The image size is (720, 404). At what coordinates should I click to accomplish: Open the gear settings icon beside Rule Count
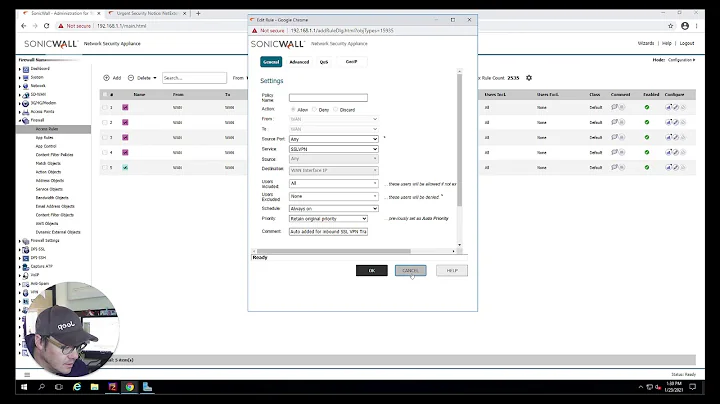tap(529, 78)
